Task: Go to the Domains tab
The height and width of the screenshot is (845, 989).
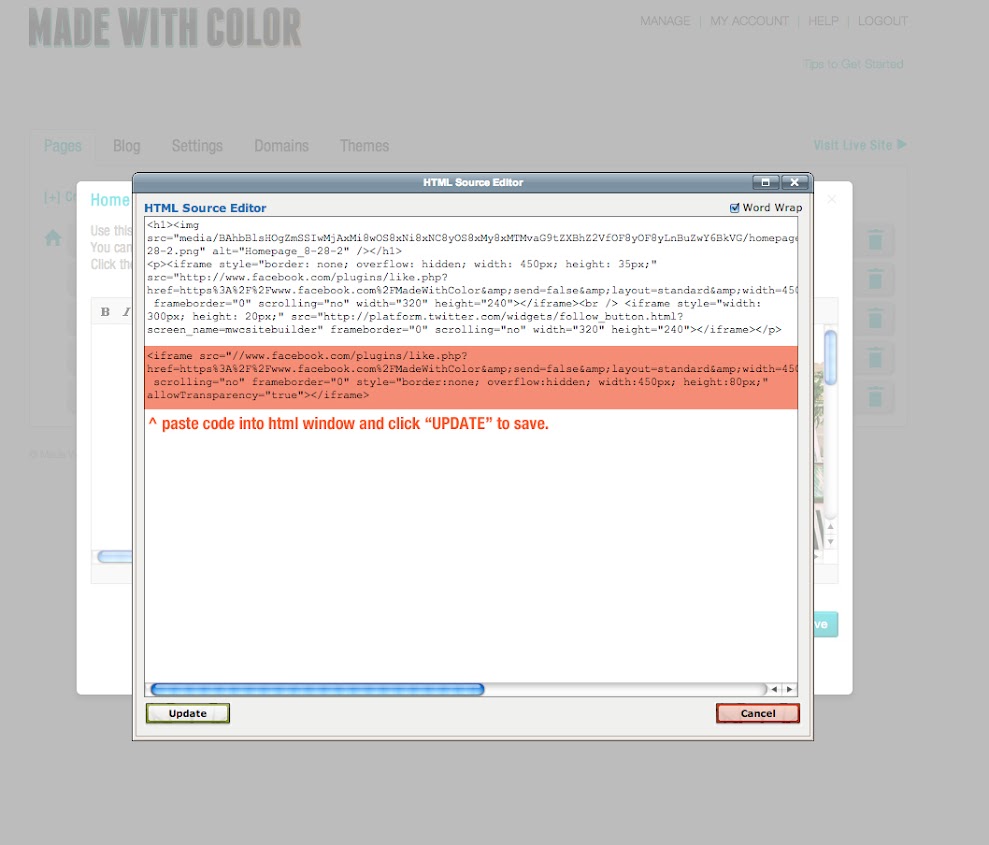Action: pos(281,146)
